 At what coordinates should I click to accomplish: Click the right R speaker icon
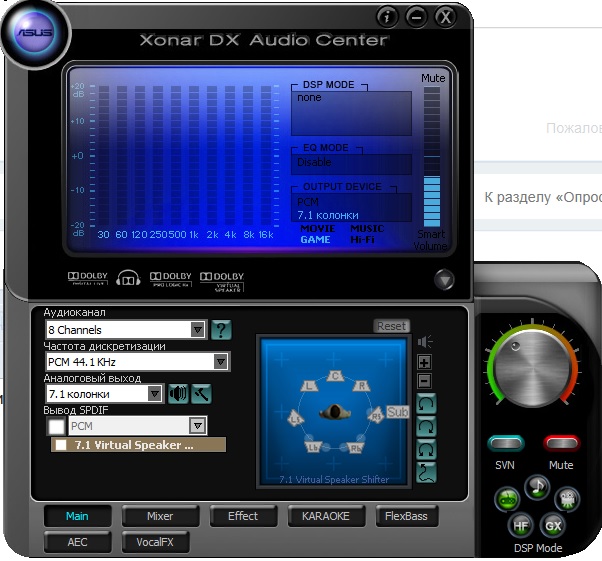coord(361,385)
